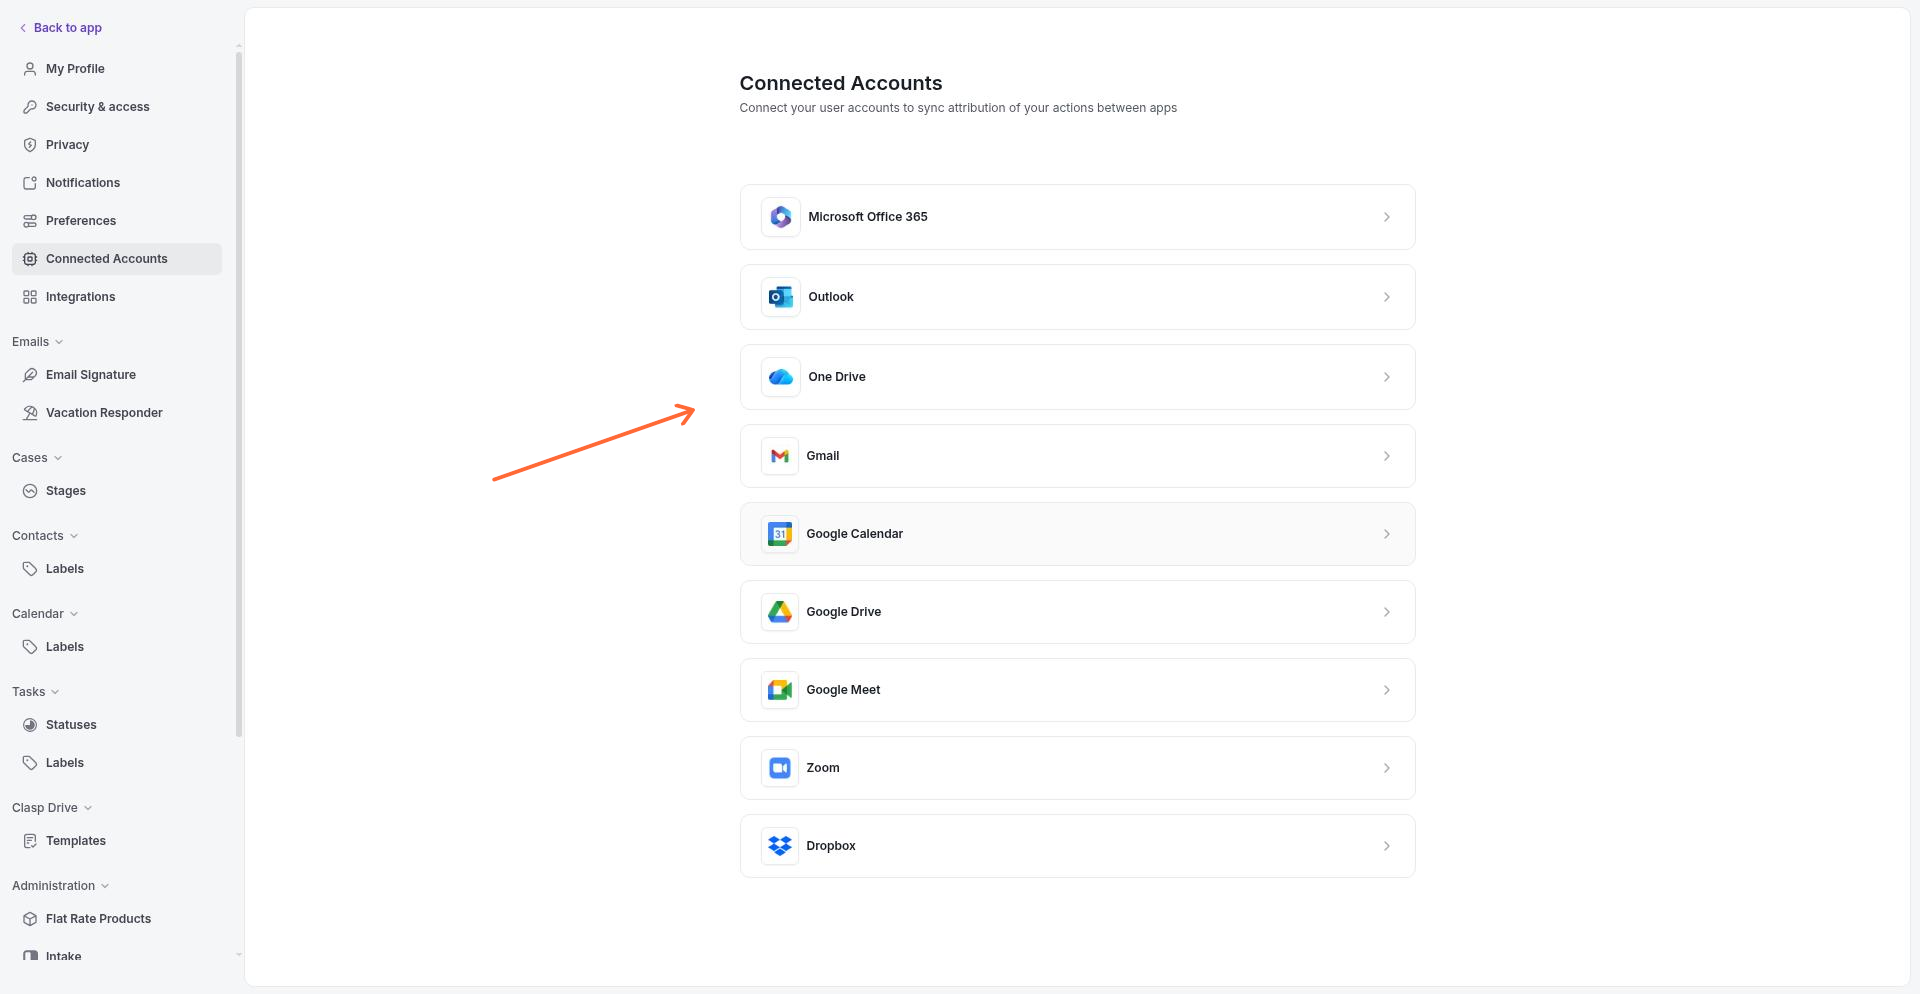Connect the Google Calendar account
The height and width of the screenshot is (994, 1920).
point(1077,534)
